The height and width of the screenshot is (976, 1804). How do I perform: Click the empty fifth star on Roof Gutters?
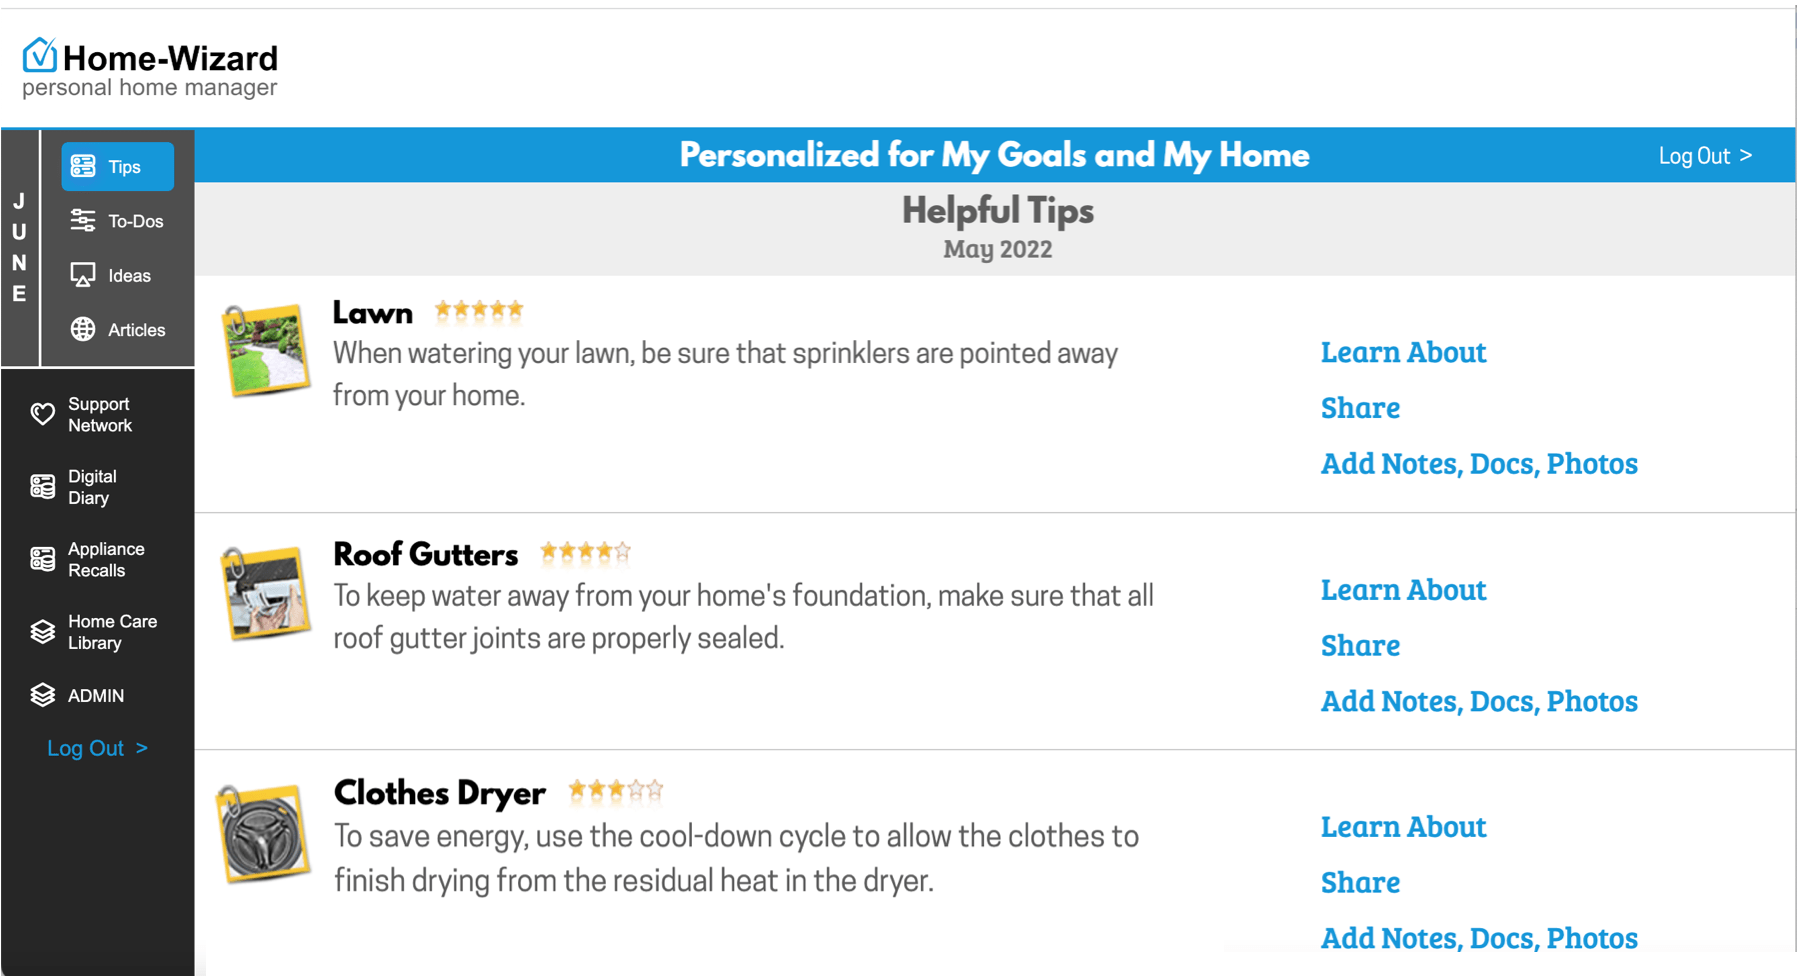(x=624, y=552)
